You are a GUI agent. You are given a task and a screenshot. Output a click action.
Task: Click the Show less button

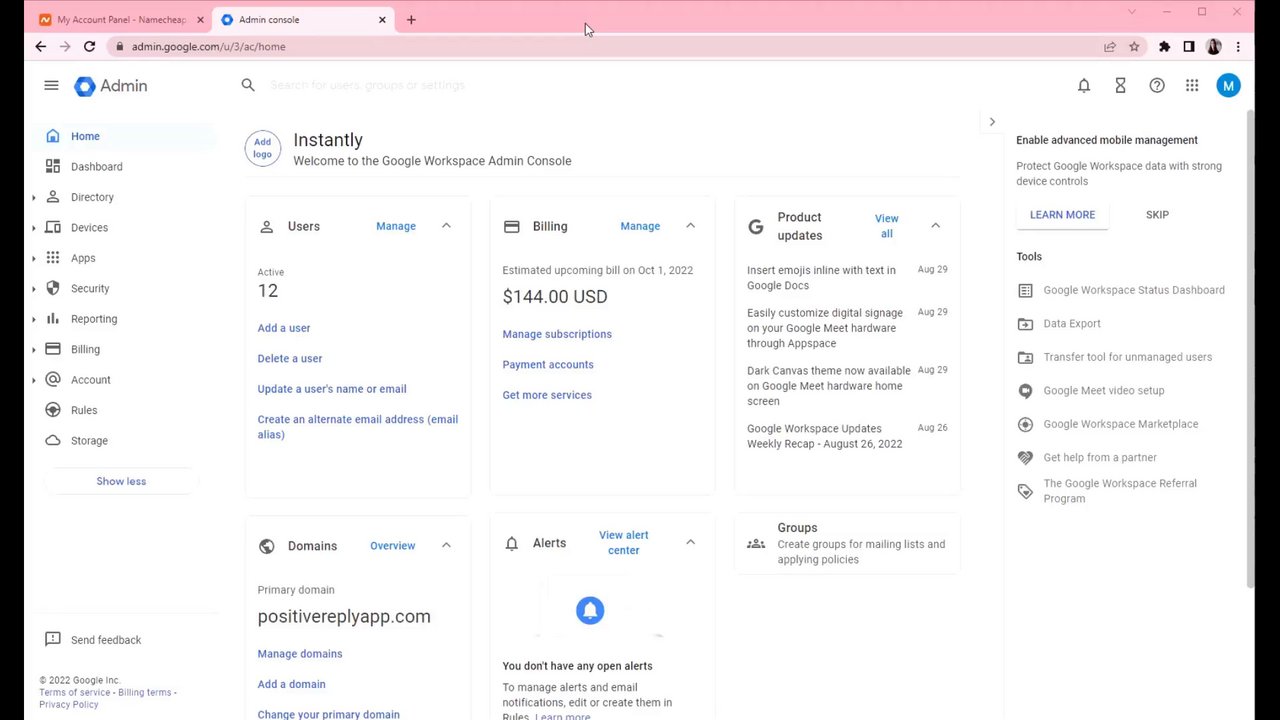121,481
